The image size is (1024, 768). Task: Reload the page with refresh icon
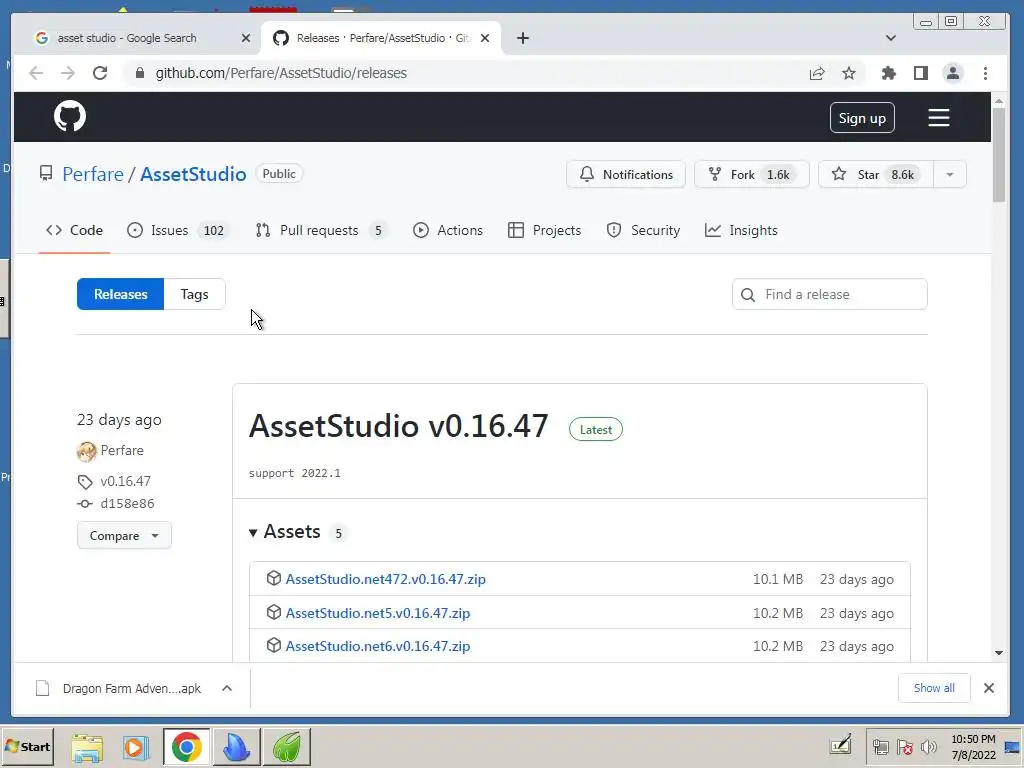click(x=100, y=73)
